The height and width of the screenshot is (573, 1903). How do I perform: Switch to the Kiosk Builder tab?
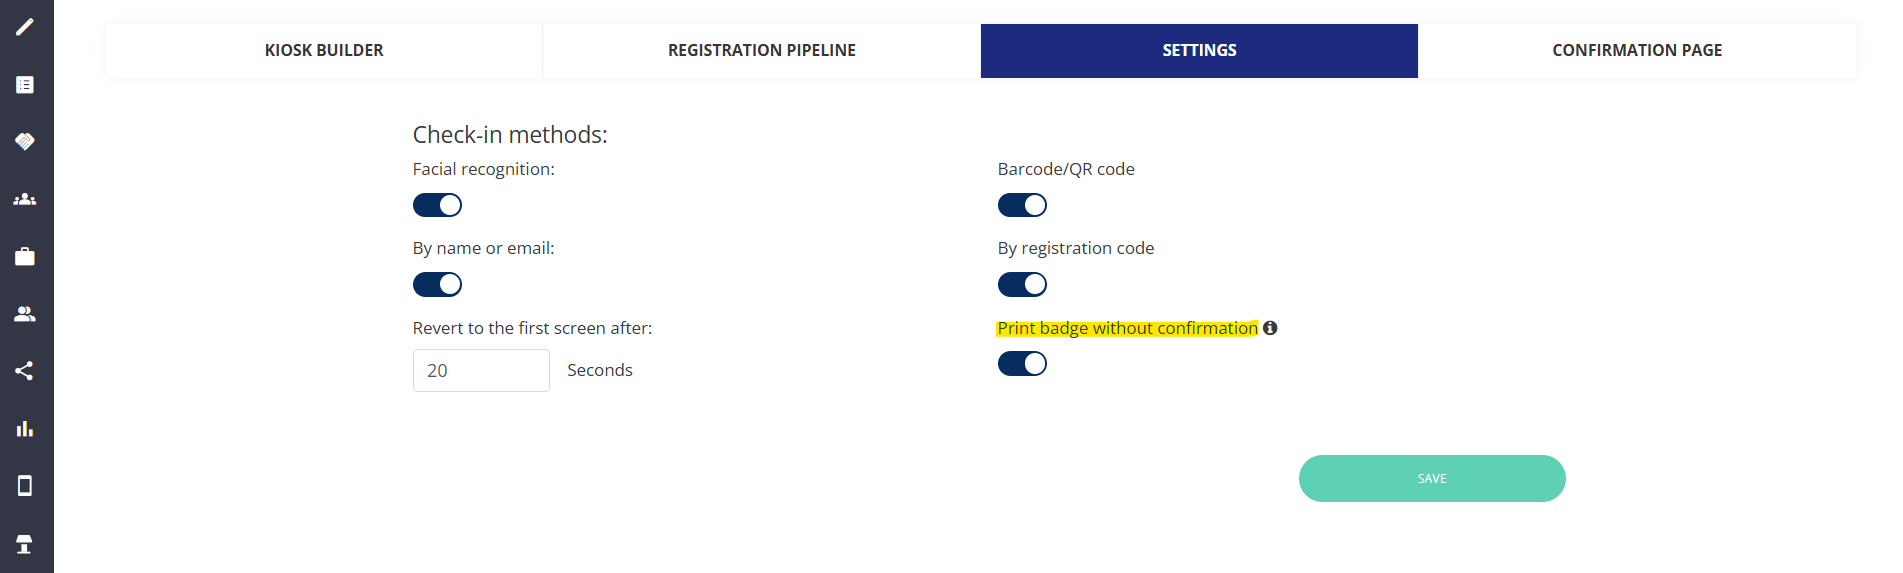(x=324, y=51)
